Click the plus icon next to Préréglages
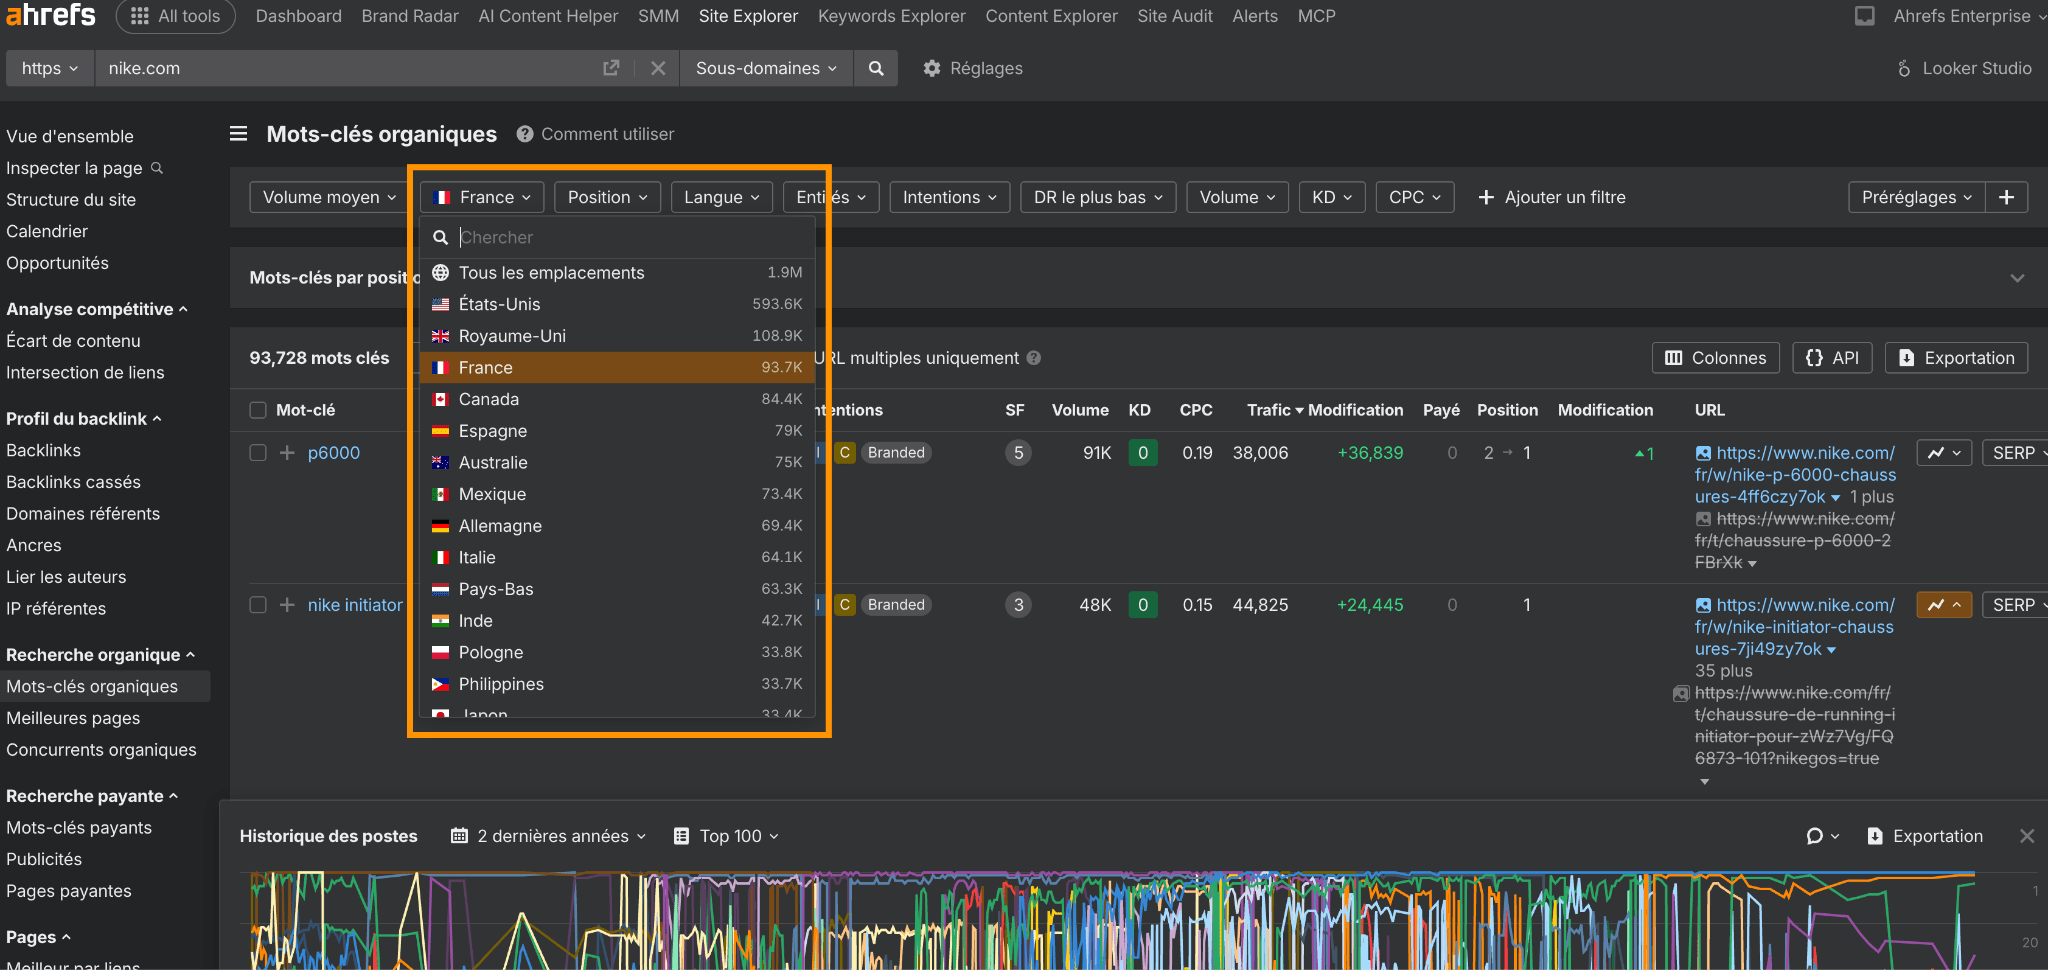The width and height of the screenshot is (2048, 970). (x=2006, y=197)
